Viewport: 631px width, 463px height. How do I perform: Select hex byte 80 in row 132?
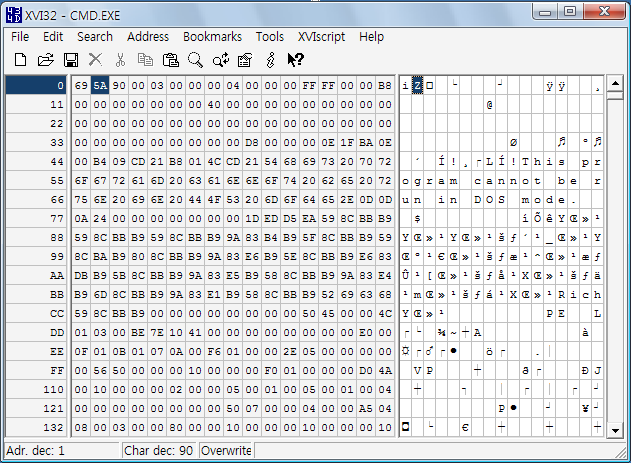(x=176, y=427)
